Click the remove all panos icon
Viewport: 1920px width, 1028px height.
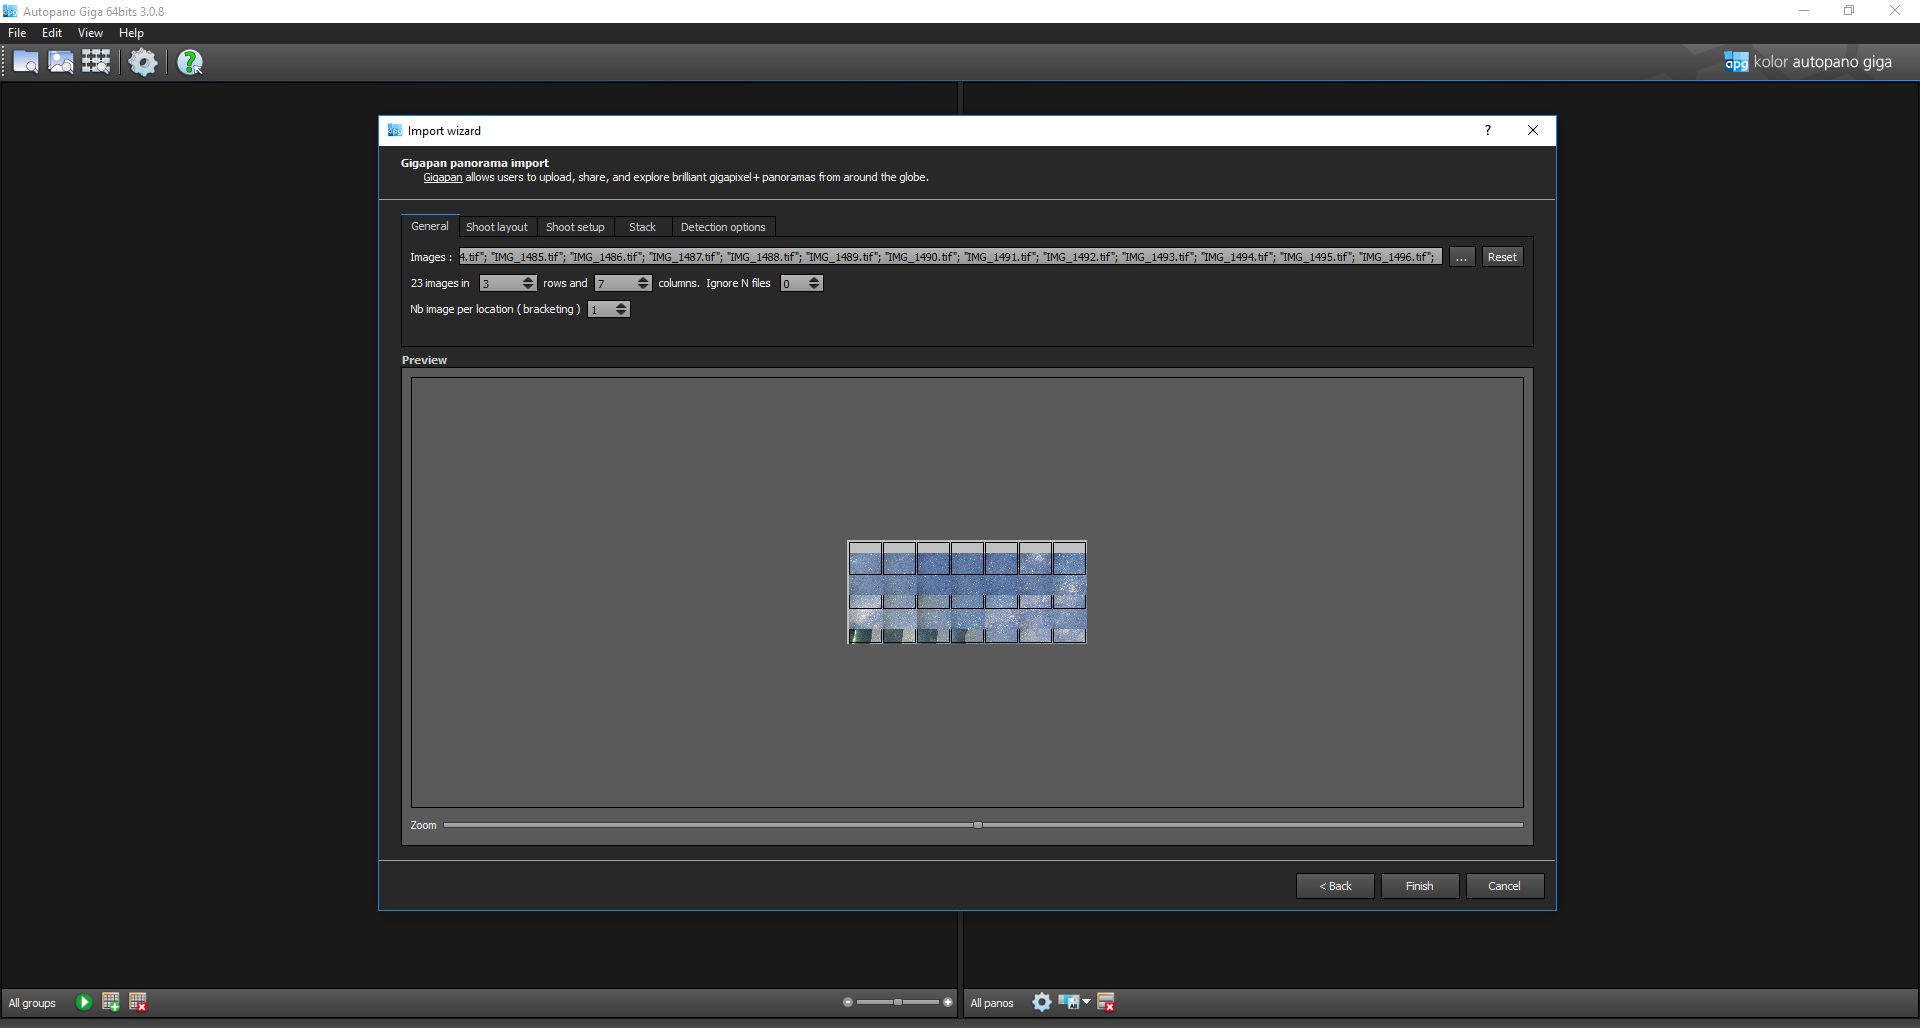(1106, 1002)
